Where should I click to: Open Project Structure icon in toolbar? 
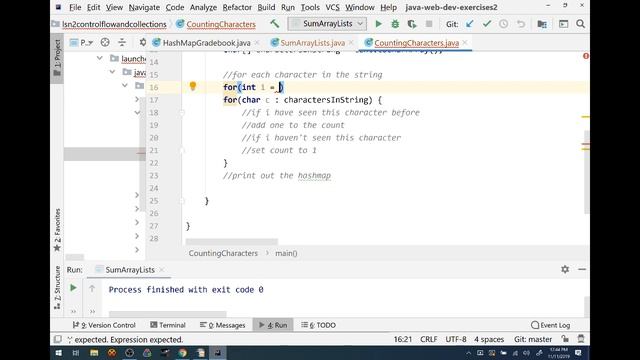click(x=542, y=24)
